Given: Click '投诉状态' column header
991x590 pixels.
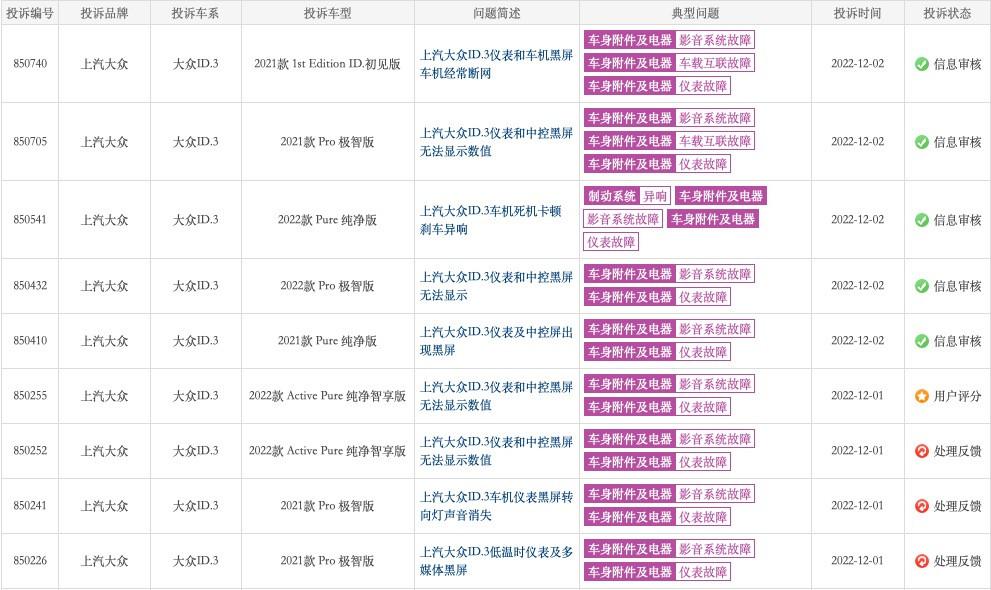Looking at the screenshot, I should 947,13.
